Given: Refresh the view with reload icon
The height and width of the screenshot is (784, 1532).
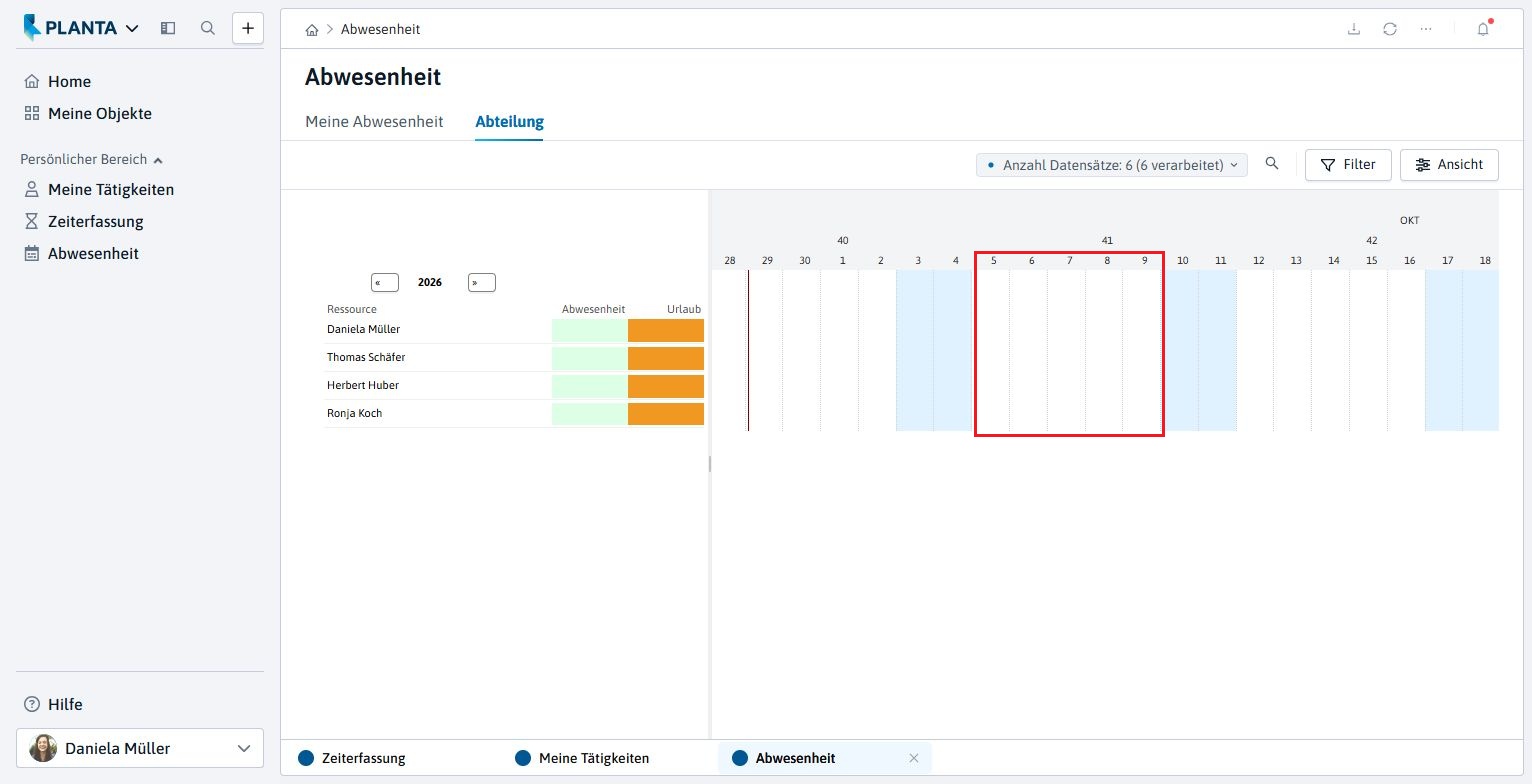Looking at the screenshot, I should [1390, 29].
